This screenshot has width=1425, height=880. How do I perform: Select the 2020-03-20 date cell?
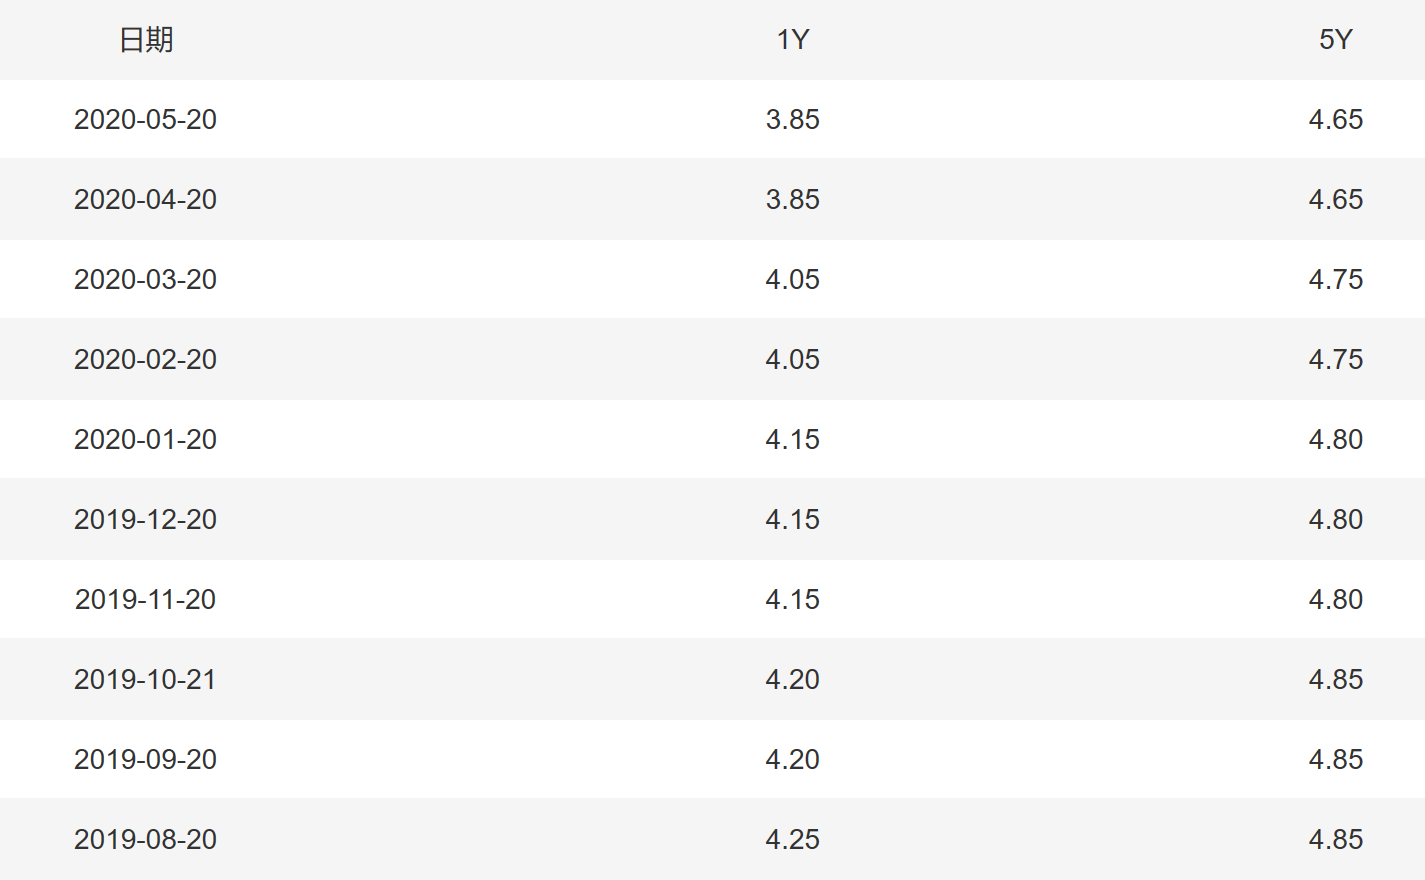pos(146,279)
